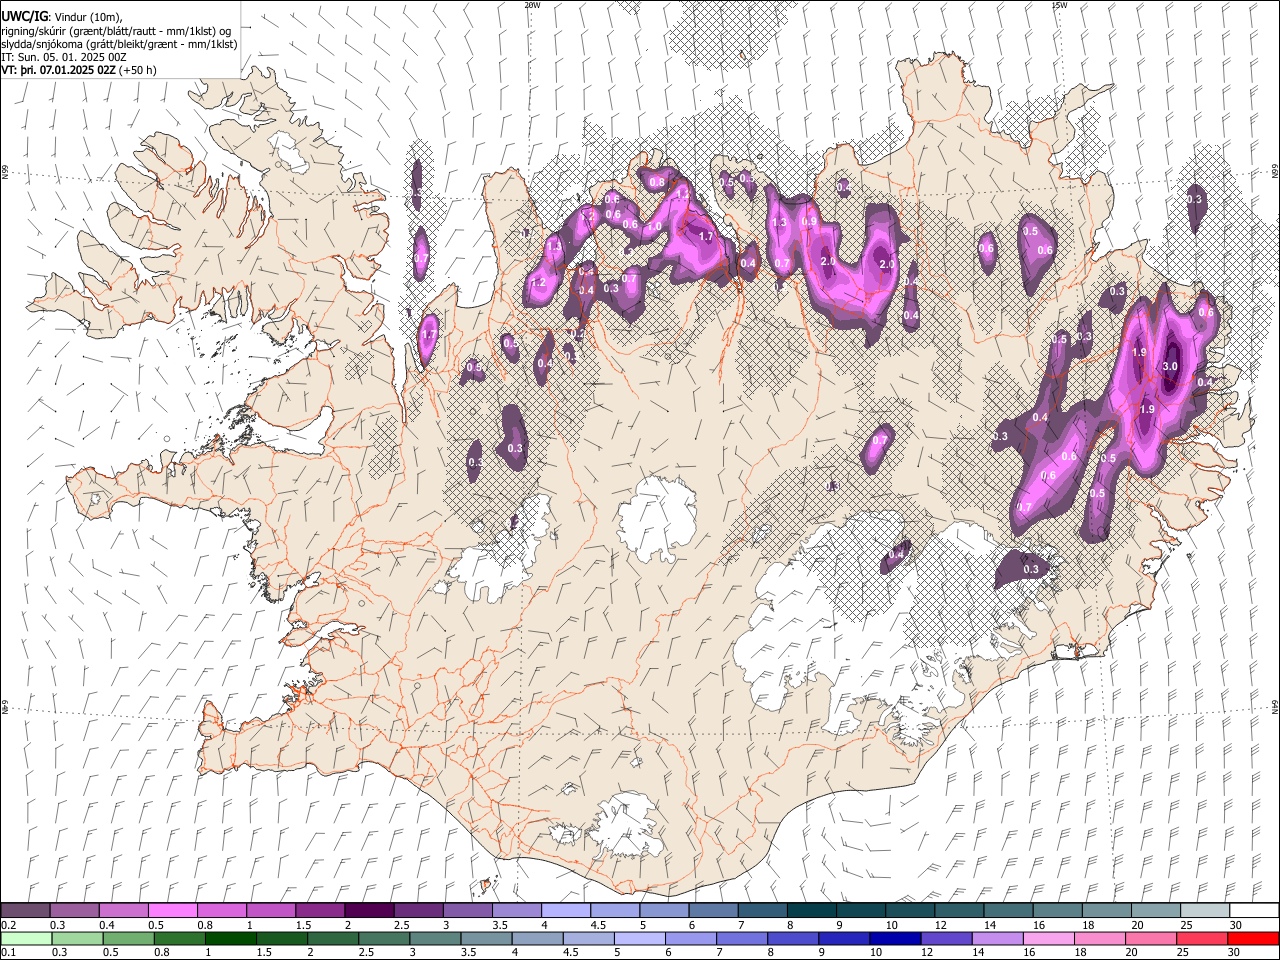Screen dimensions: 1280x960
Task: Select the darkest purple swatch between 2 and 2.5, top row
Action: click(x=368, y=910)
